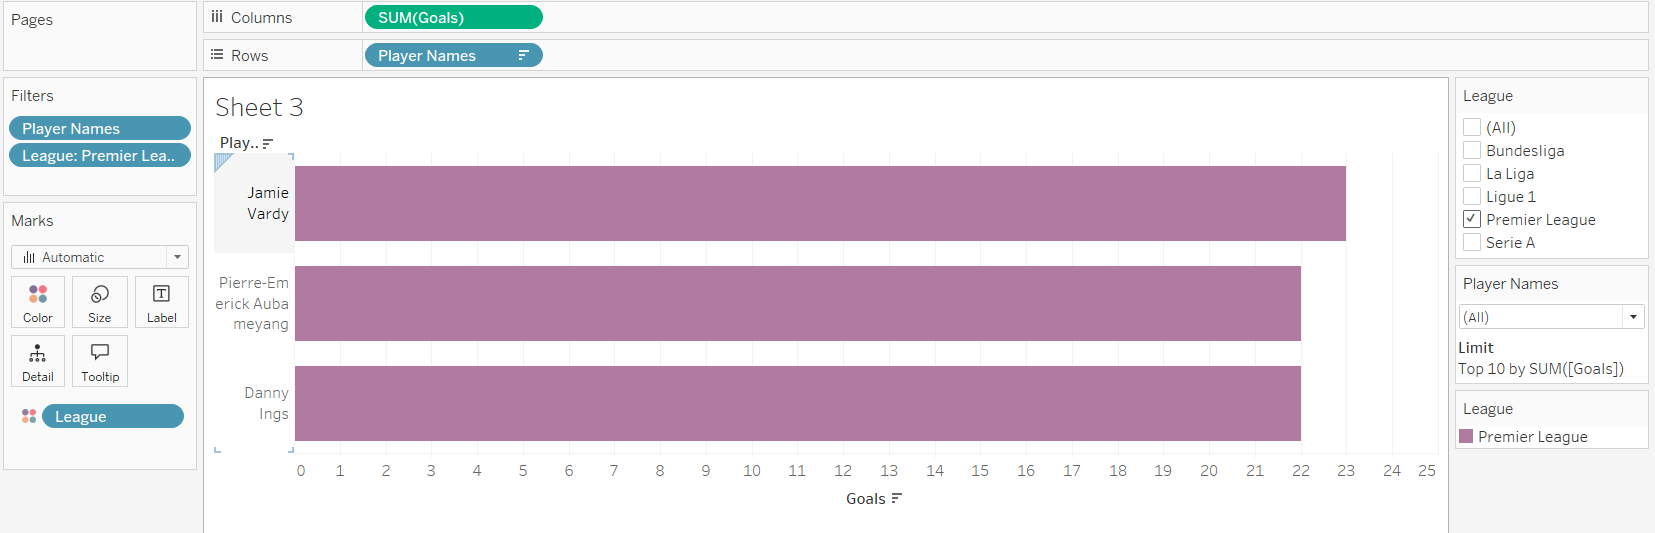Open the Label marks card
1655x533 pixels.
161,302
